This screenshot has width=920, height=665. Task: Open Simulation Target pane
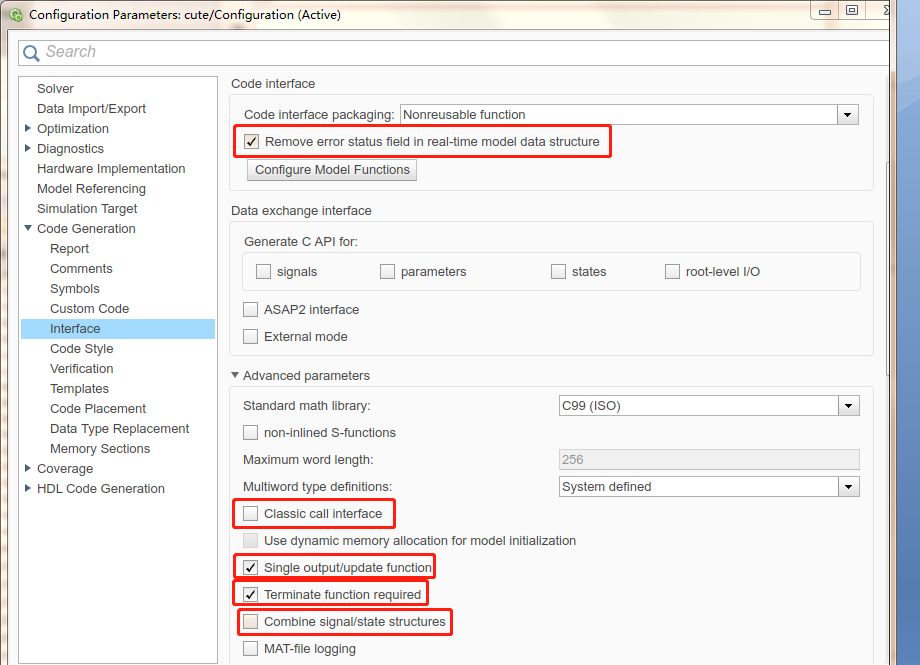click(x=87, y=208)
